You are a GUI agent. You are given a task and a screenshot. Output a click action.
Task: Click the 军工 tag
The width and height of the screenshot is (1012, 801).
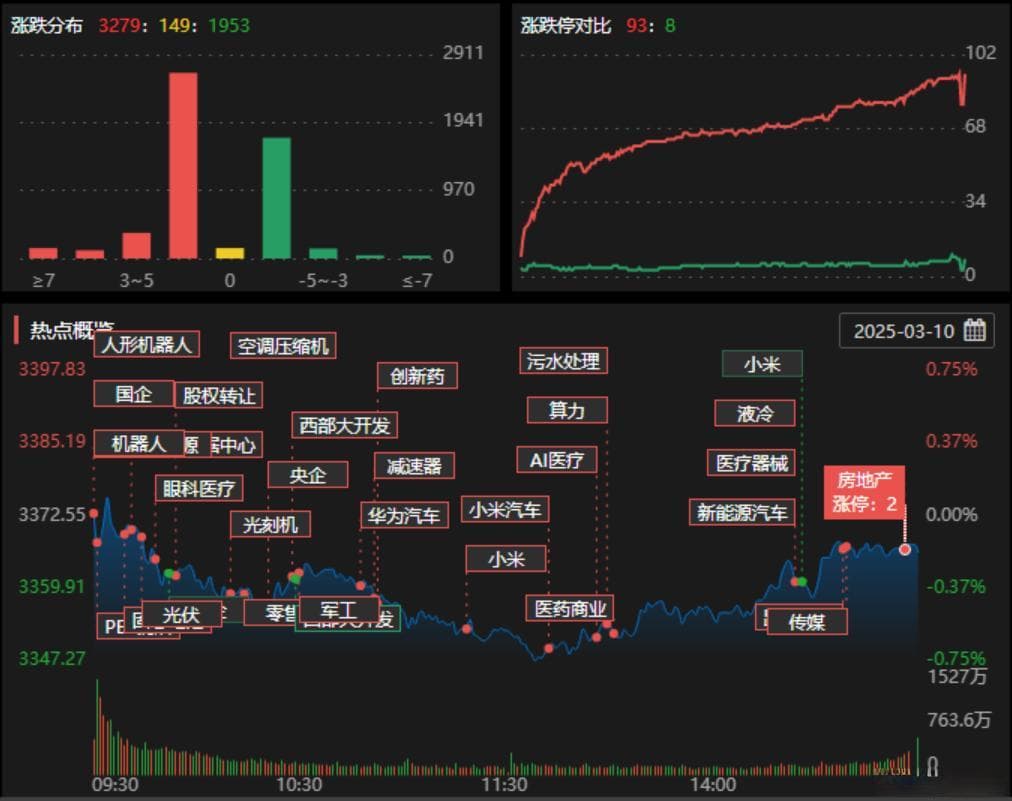click(339, 609)
